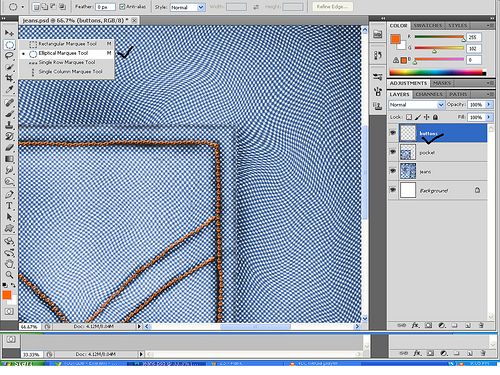Hide the jeans layer eye icon
The height and width of the screenshot is (375, 500).
coord(393,171)
